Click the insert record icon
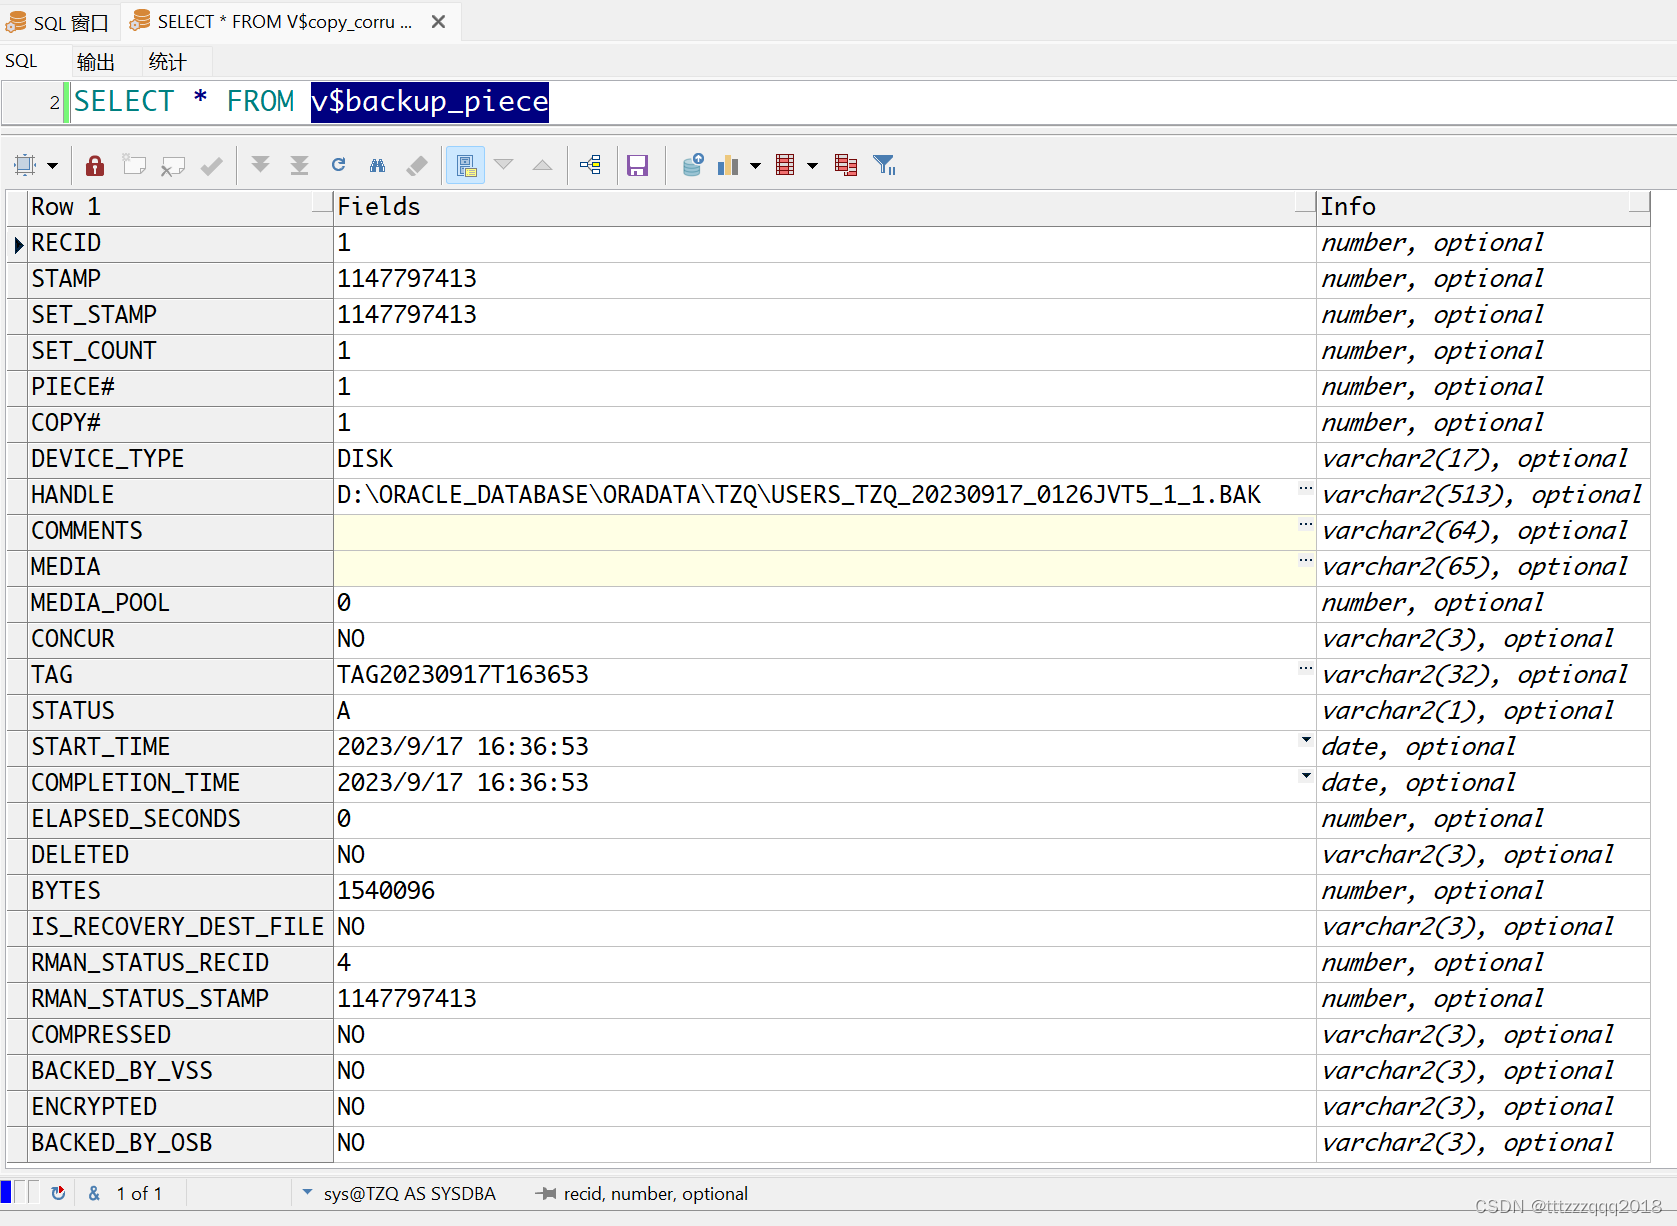This screenshot has width=1677, height=1226. [134, 165]
